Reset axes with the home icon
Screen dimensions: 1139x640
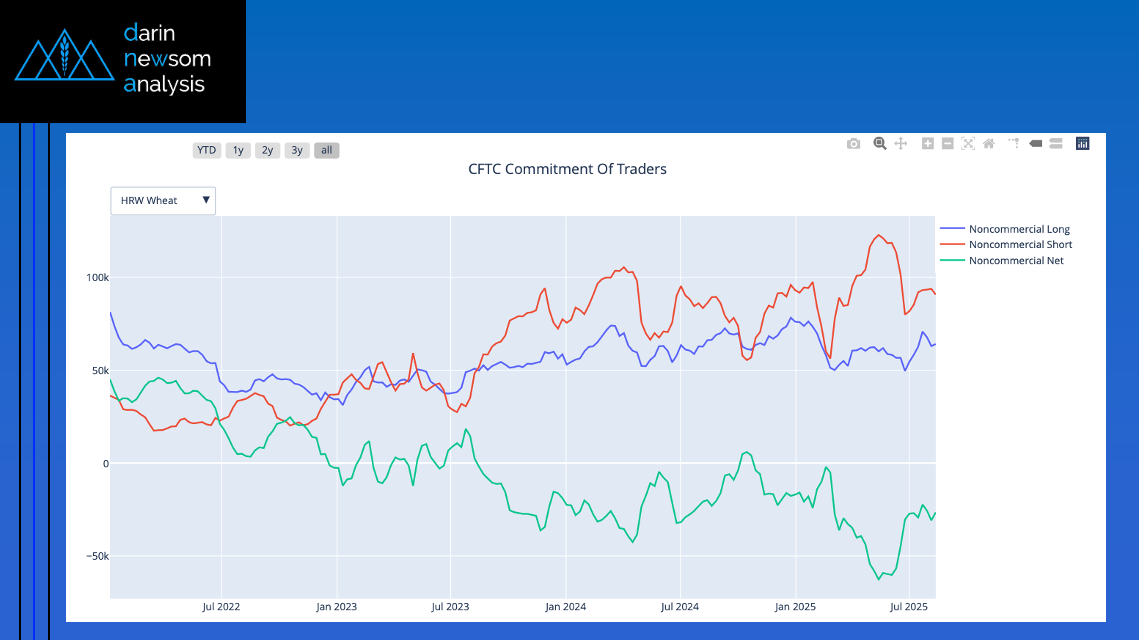click(x=988, y=144)
